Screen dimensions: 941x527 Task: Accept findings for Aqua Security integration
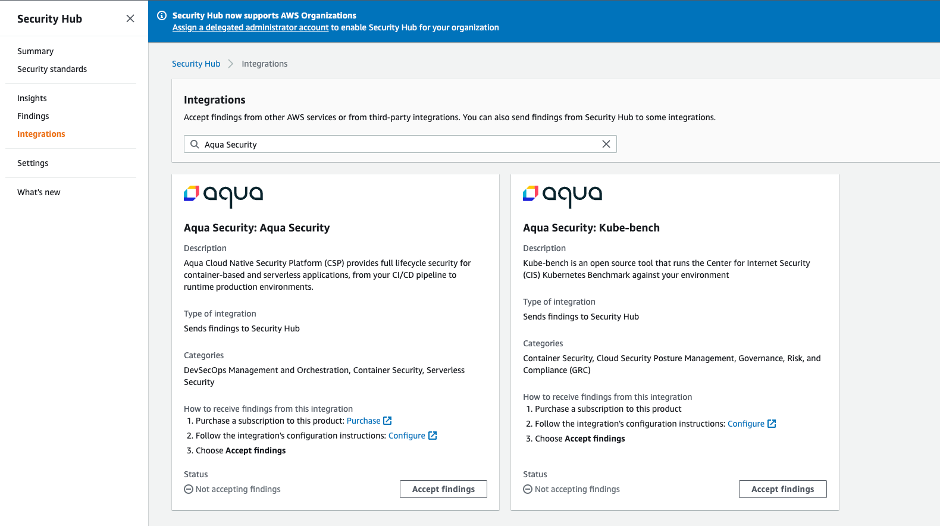click(x=443, y=489)
